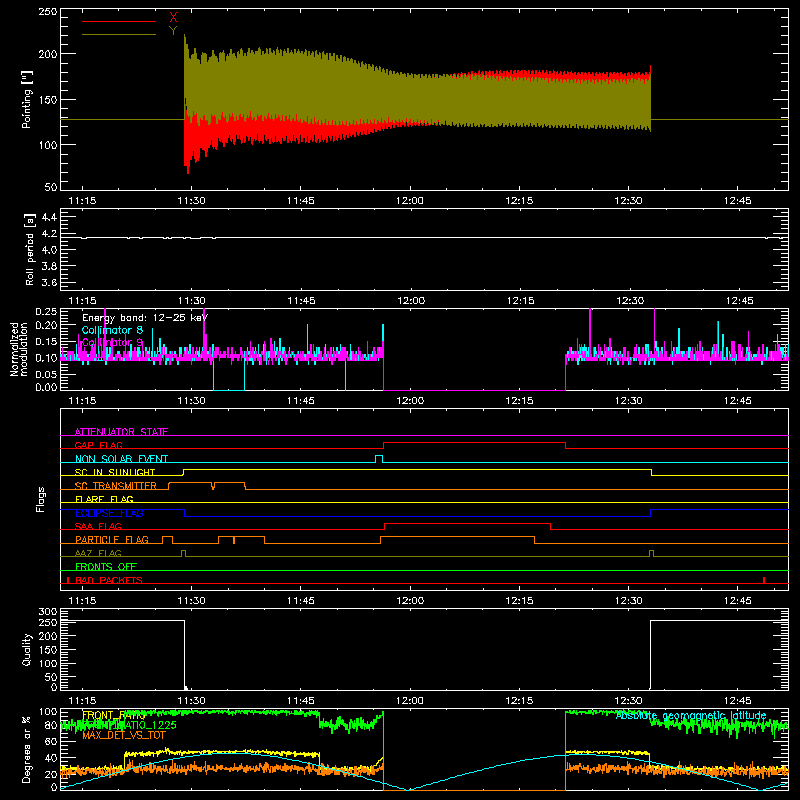Click the NON_SOLAR_EVENT flag label
The width and height of the screenshot is (800, 800).
121,459
